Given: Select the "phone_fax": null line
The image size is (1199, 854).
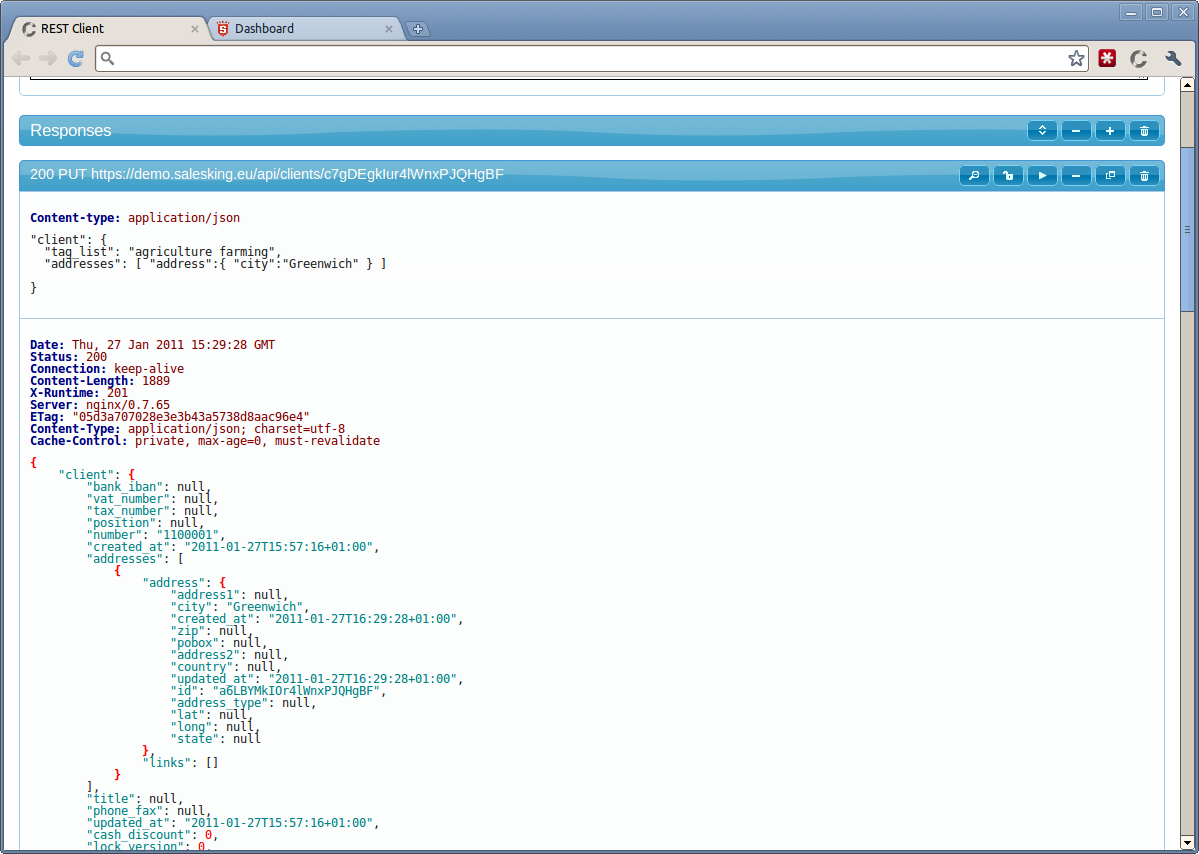Looking at the screenshot, I should pos(148,810).
